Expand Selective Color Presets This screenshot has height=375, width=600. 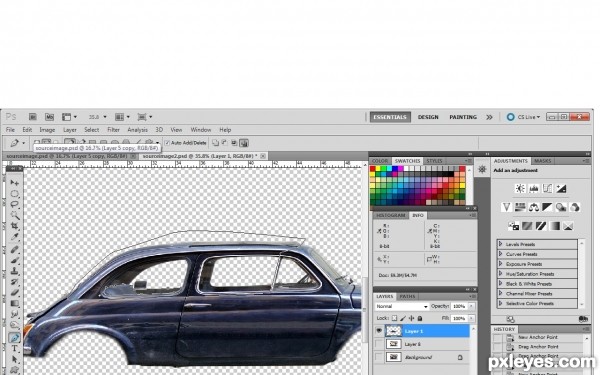pos(501,303)
